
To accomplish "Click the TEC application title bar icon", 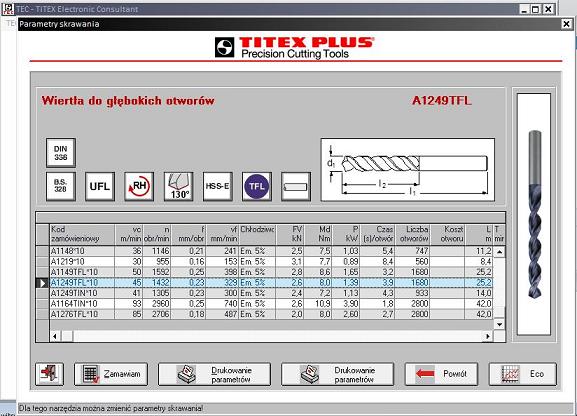I will pos(7,9).
